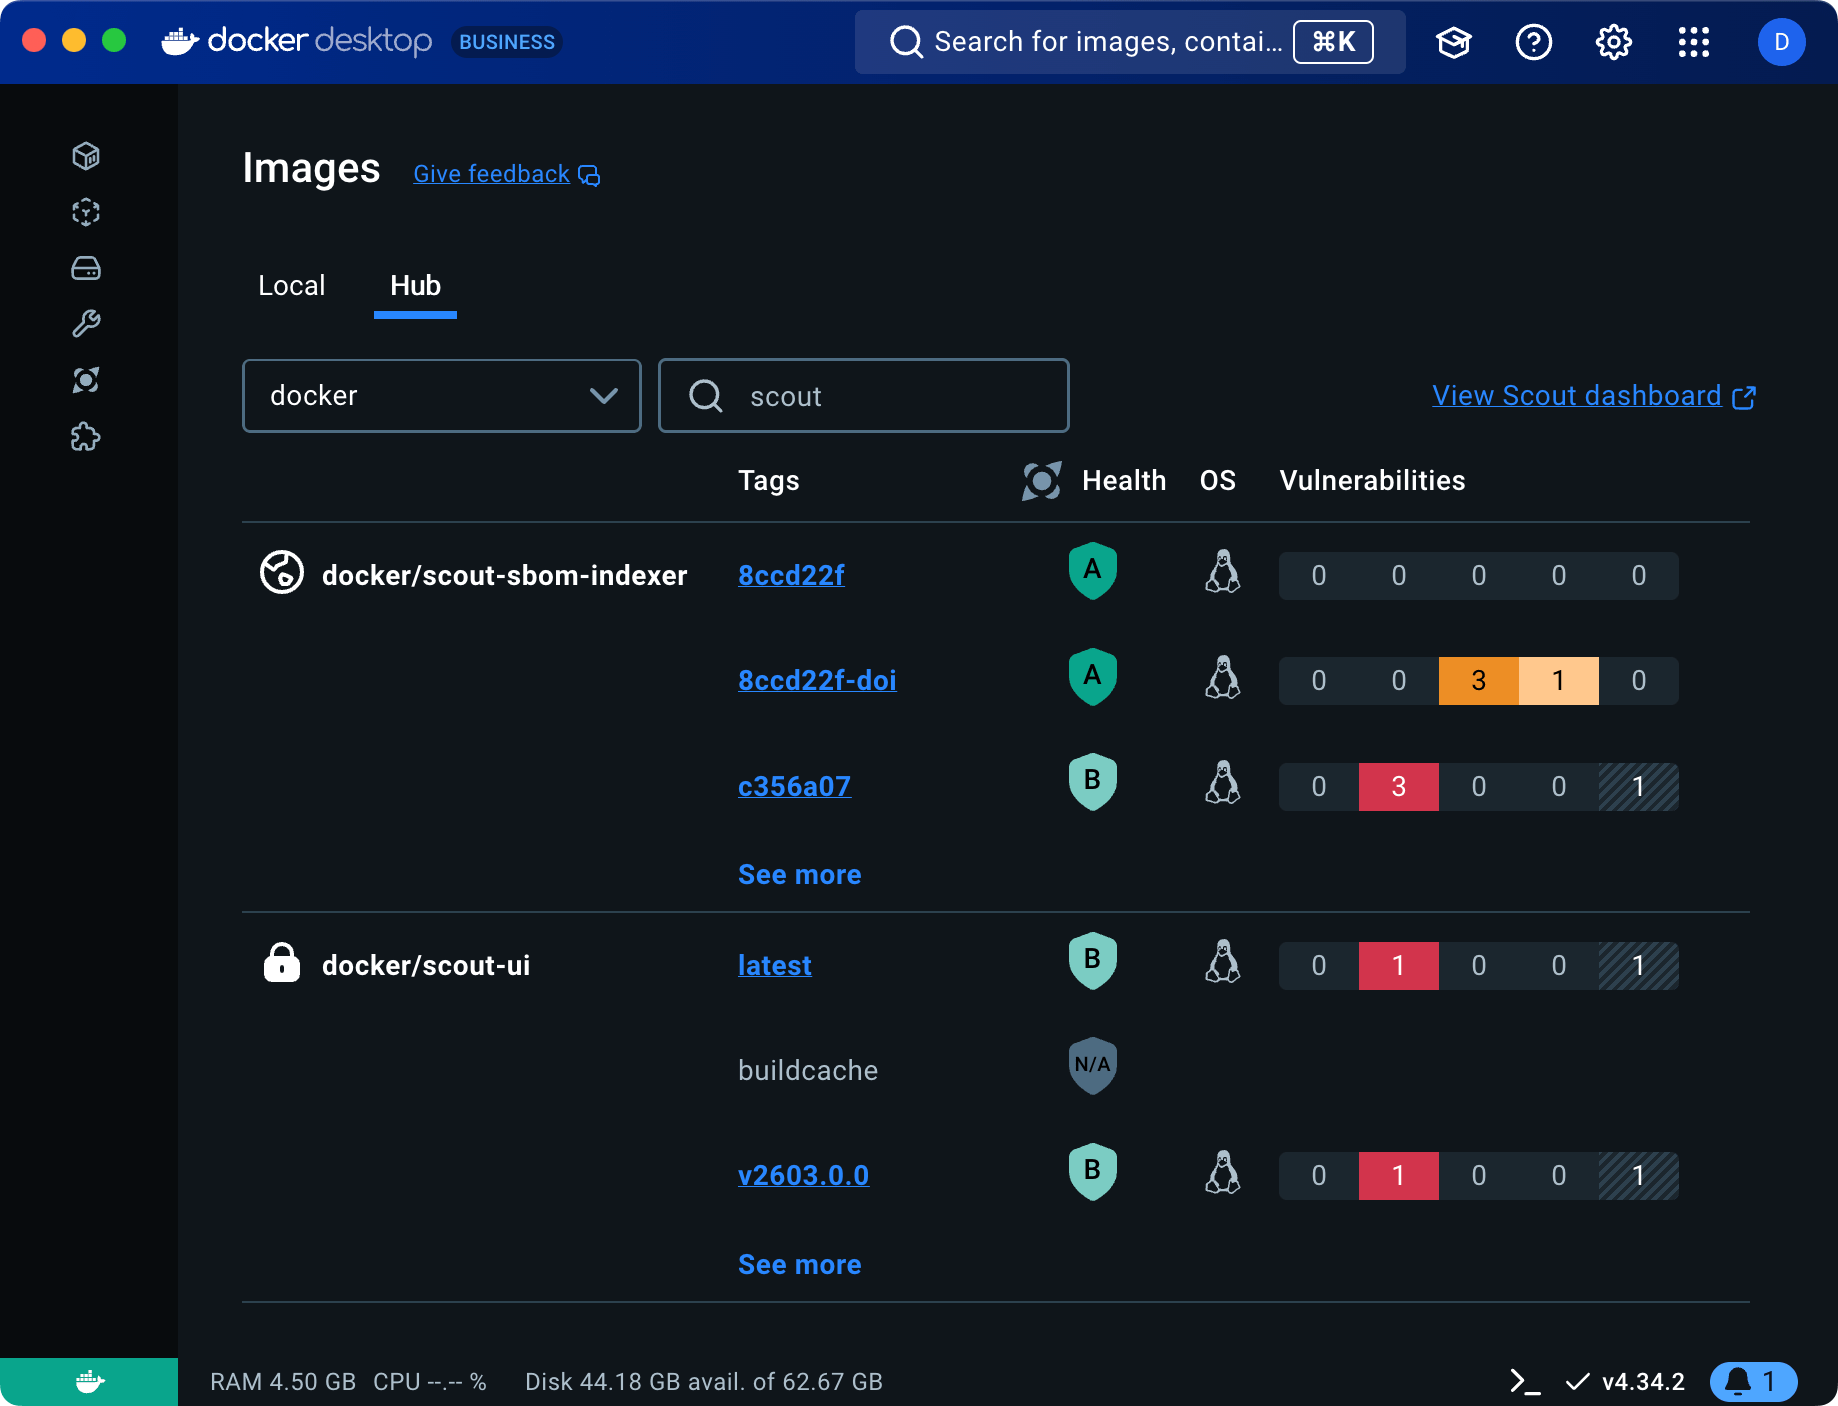
Task: Open the Containers view in the sidebar
Action: 87,156
